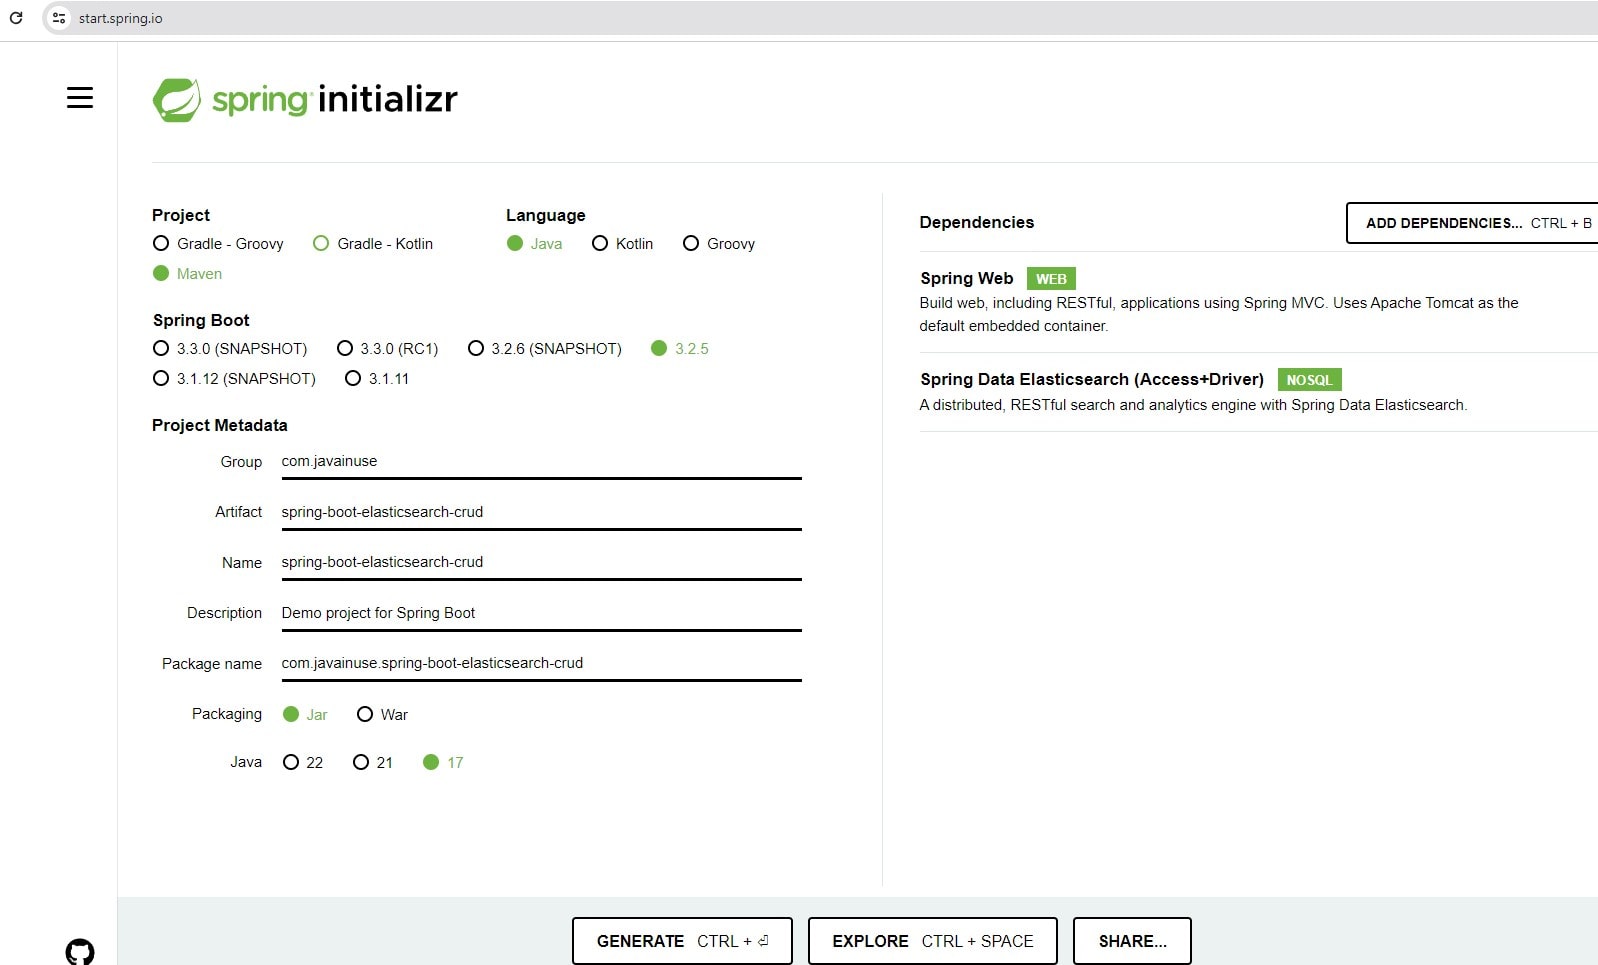Click the Add Dependencies button
Screen dimensions: 1598x965
click(x=1472, y=223)
